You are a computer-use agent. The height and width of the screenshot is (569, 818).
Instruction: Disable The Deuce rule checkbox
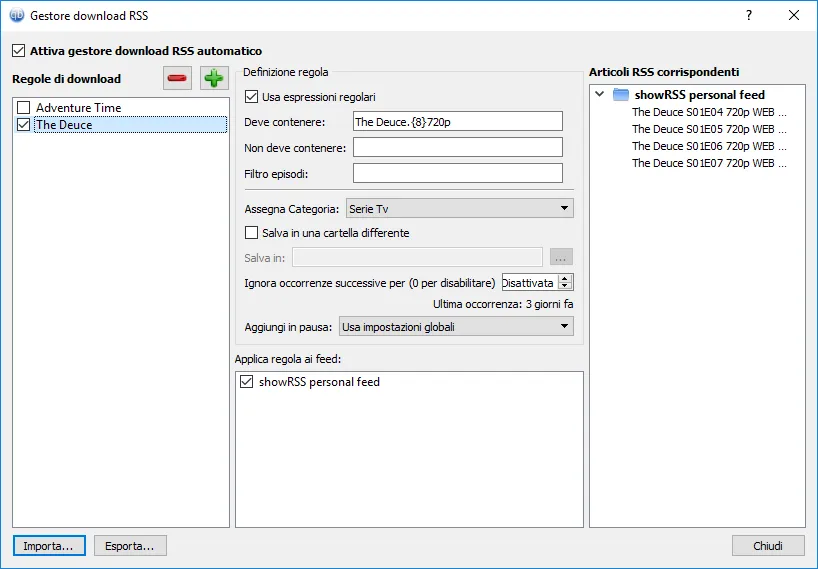[23, 125]
